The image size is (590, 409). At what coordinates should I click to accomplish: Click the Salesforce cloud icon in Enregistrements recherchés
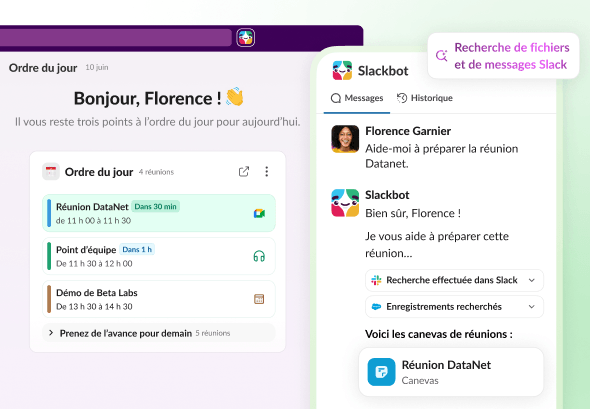[x=376, y=307]
